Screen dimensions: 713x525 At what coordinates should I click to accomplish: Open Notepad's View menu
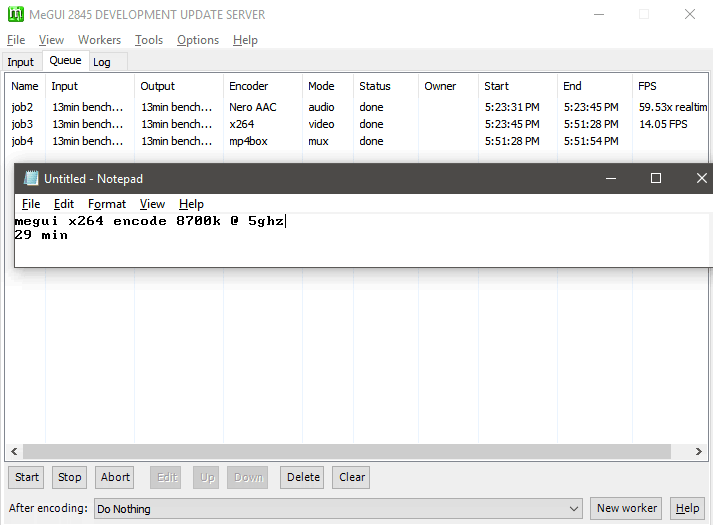click(152, 204)
